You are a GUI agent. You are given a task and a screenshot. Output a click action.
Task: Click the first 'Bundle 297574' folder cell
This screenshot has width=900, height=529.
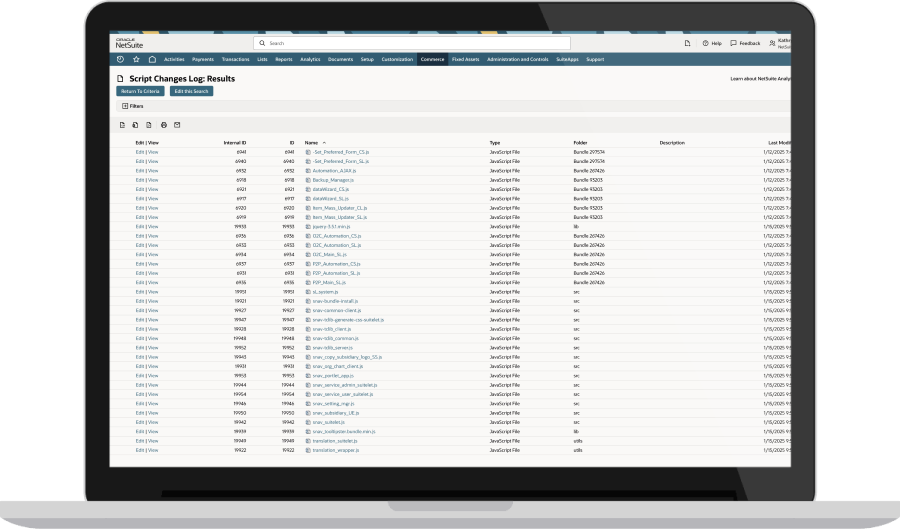tap(589, 152)
